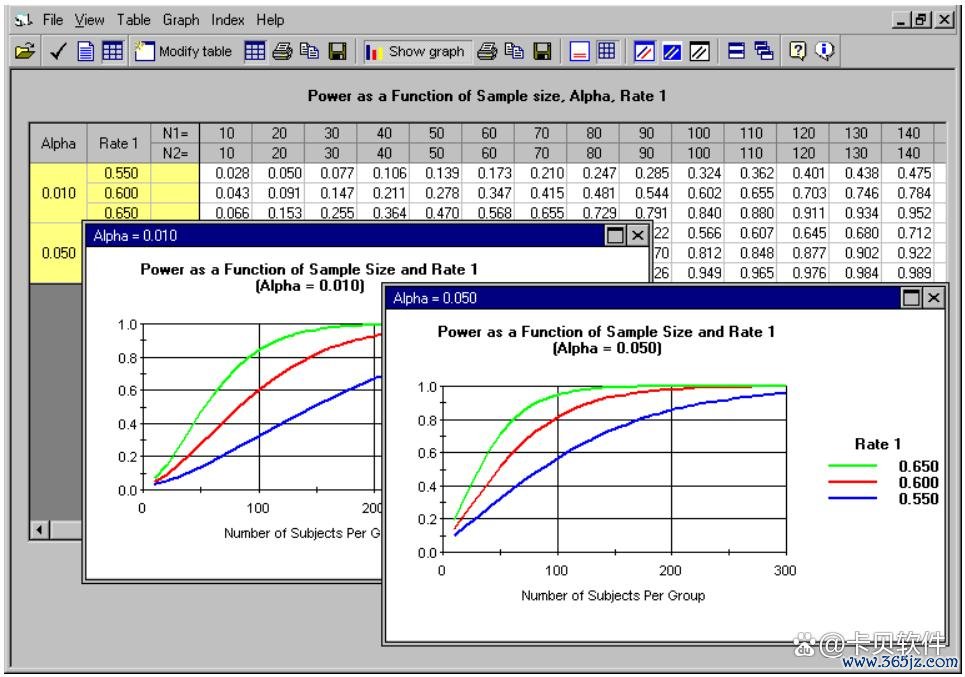Click the save icon left of Show graph
The height and width of the screenshot is (677, 965).
[x=338, y=52]
